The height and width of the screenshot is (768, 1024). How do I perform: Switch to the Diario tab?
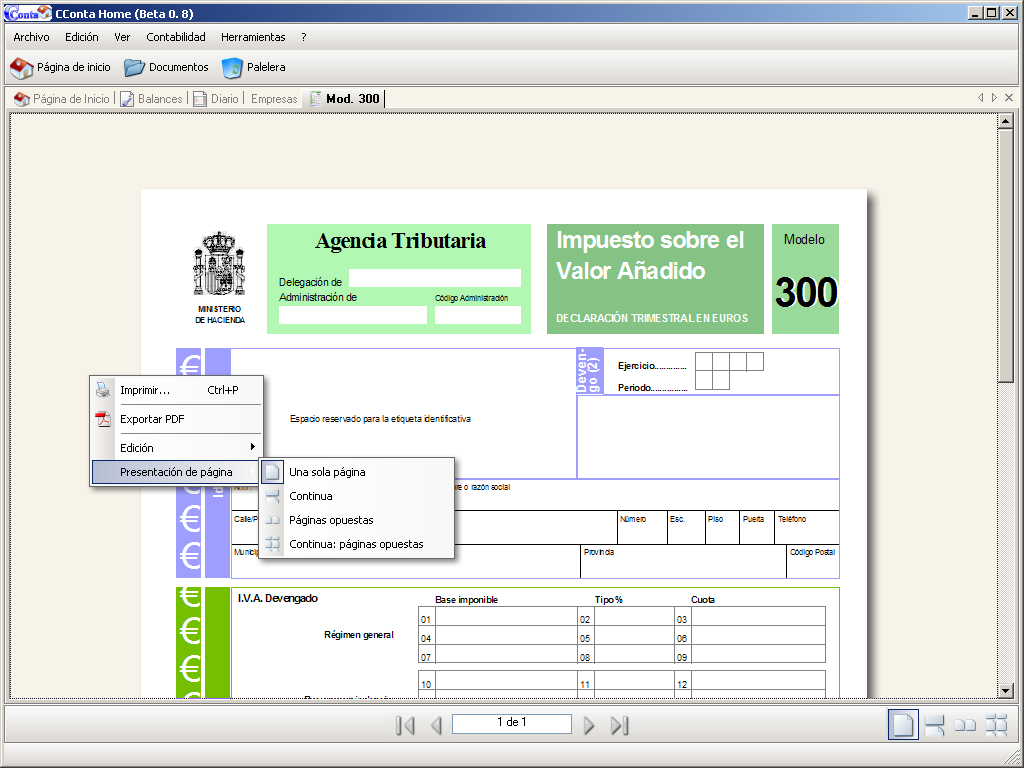(216, 99)
